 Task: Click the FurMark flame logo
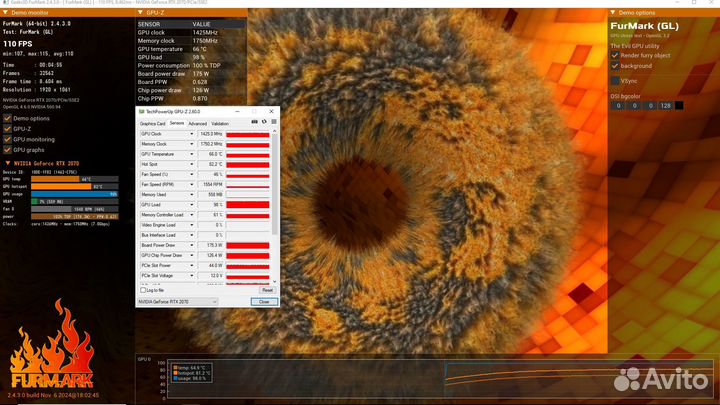52,344
